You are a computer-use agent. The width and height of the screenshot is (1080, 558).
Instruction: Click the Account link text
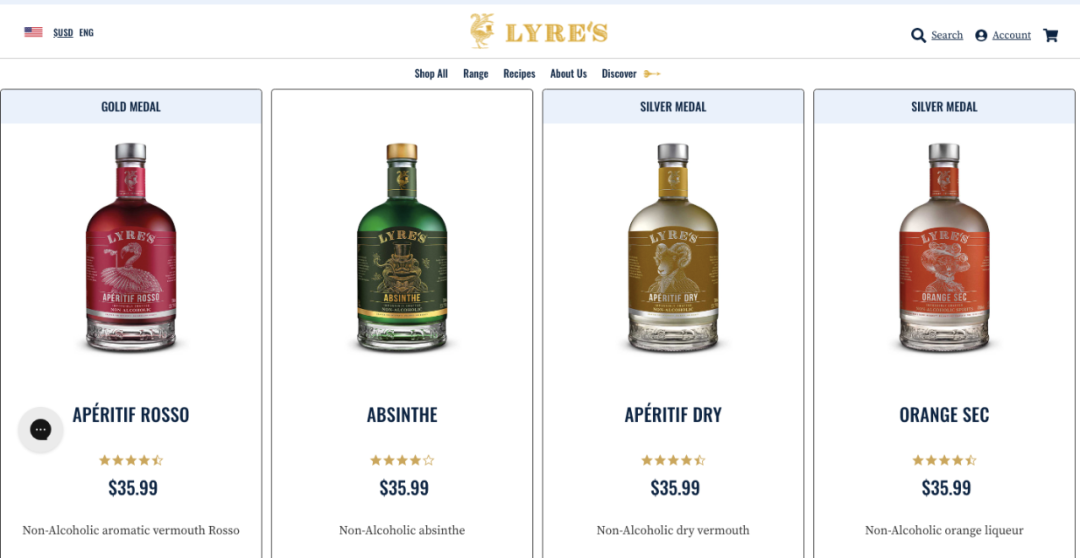[x=1011, y=35]
